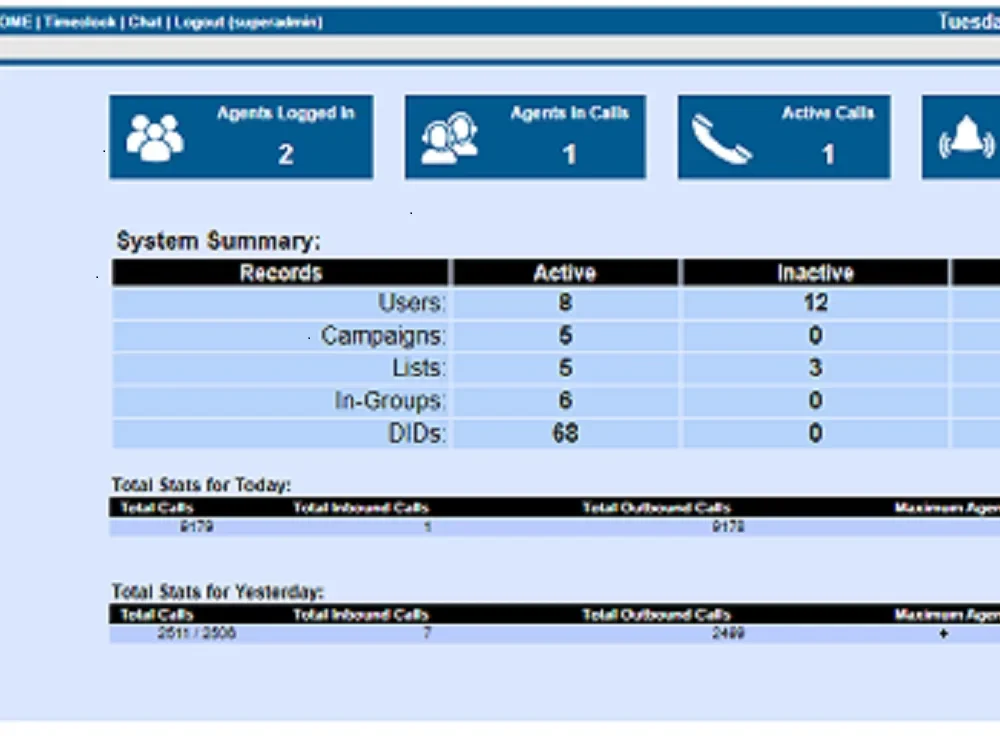Select the In-Groups row label
Screen dimensions: 1000x750
click(390, 401)
